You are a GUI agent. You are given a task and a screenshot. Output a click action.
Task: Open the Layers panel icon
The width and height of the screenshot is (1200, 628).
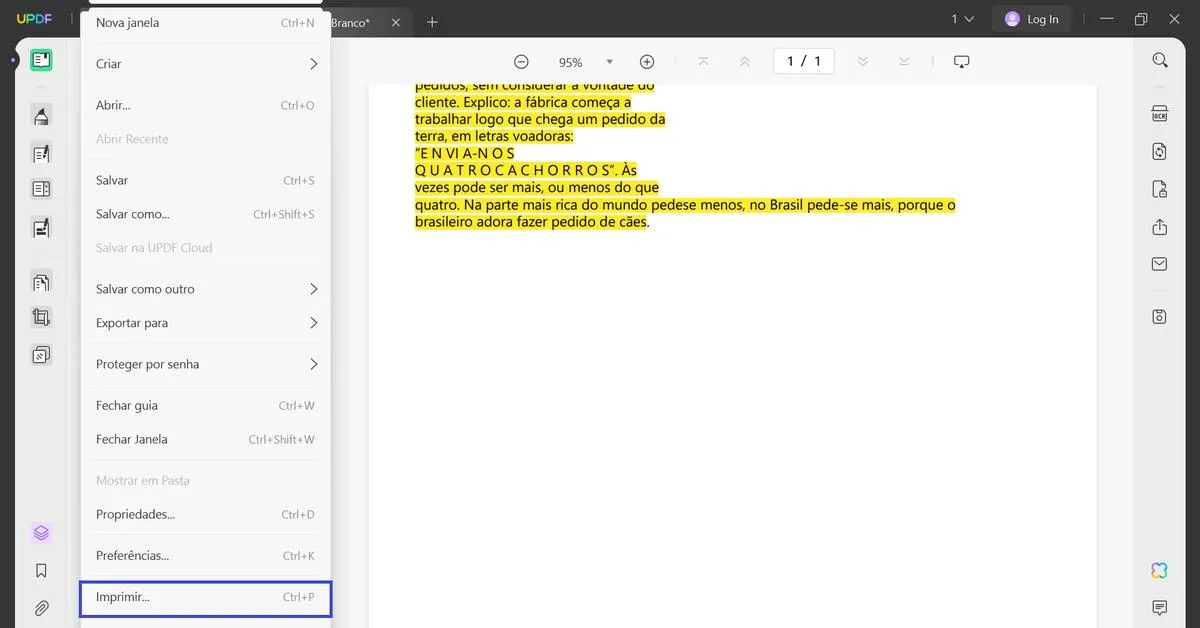(x=41, y=533)
